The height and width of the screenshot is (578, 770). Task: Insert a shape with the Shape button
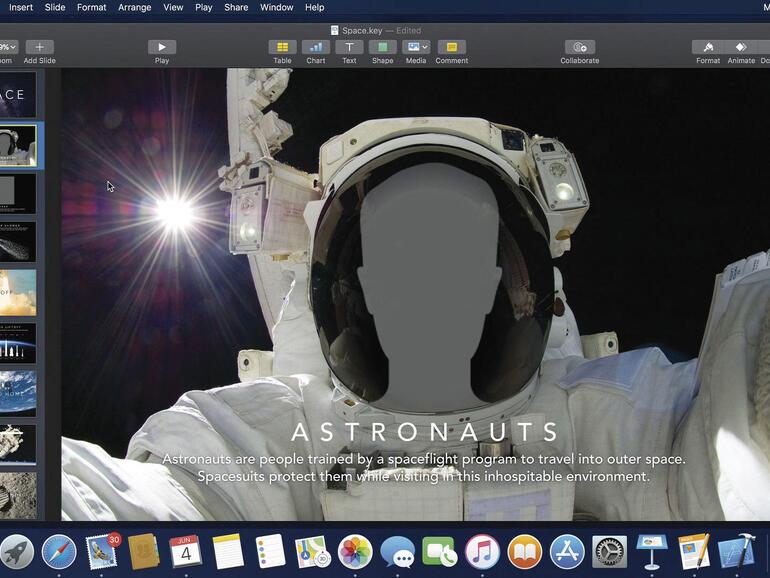pyautogui.click(x=382, y=47)
